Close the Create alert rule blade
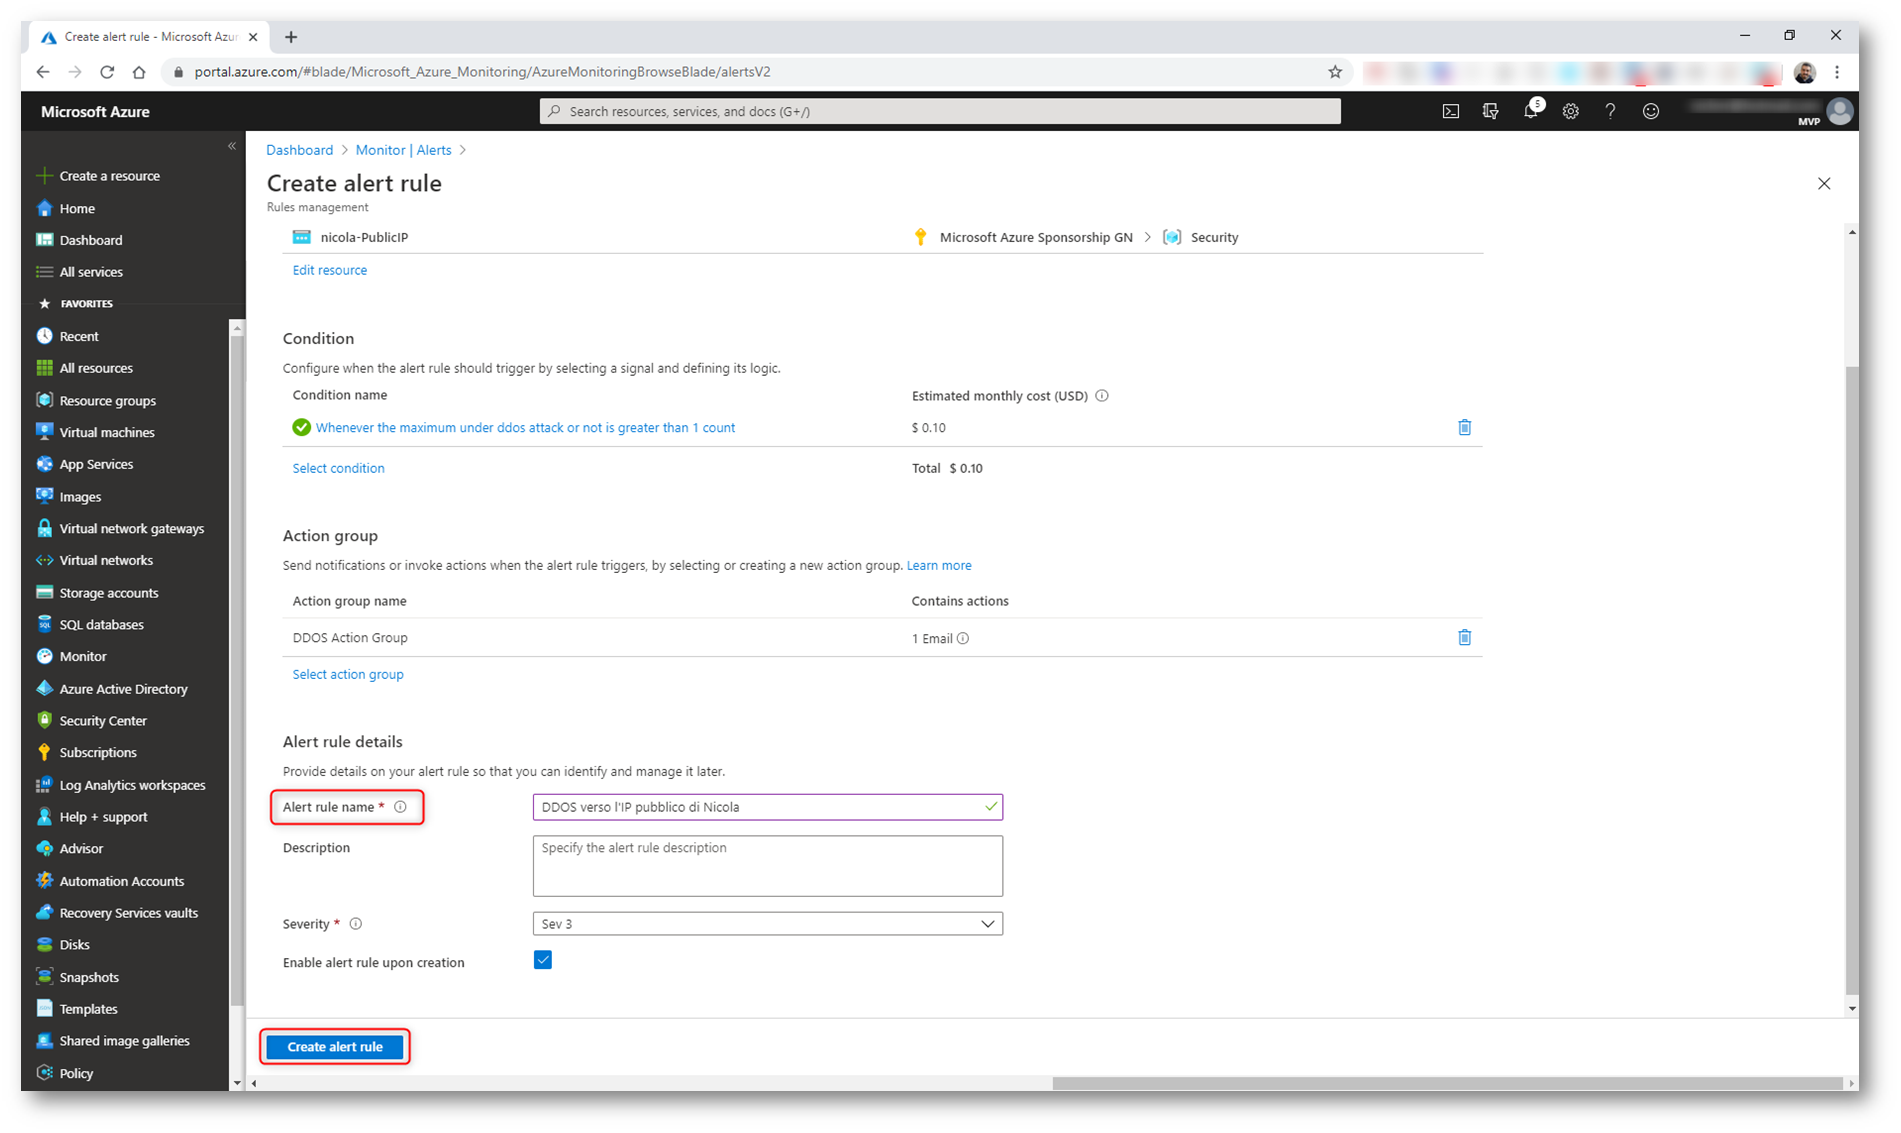Screen dimensions: 1901x1133 (1824, 184)
